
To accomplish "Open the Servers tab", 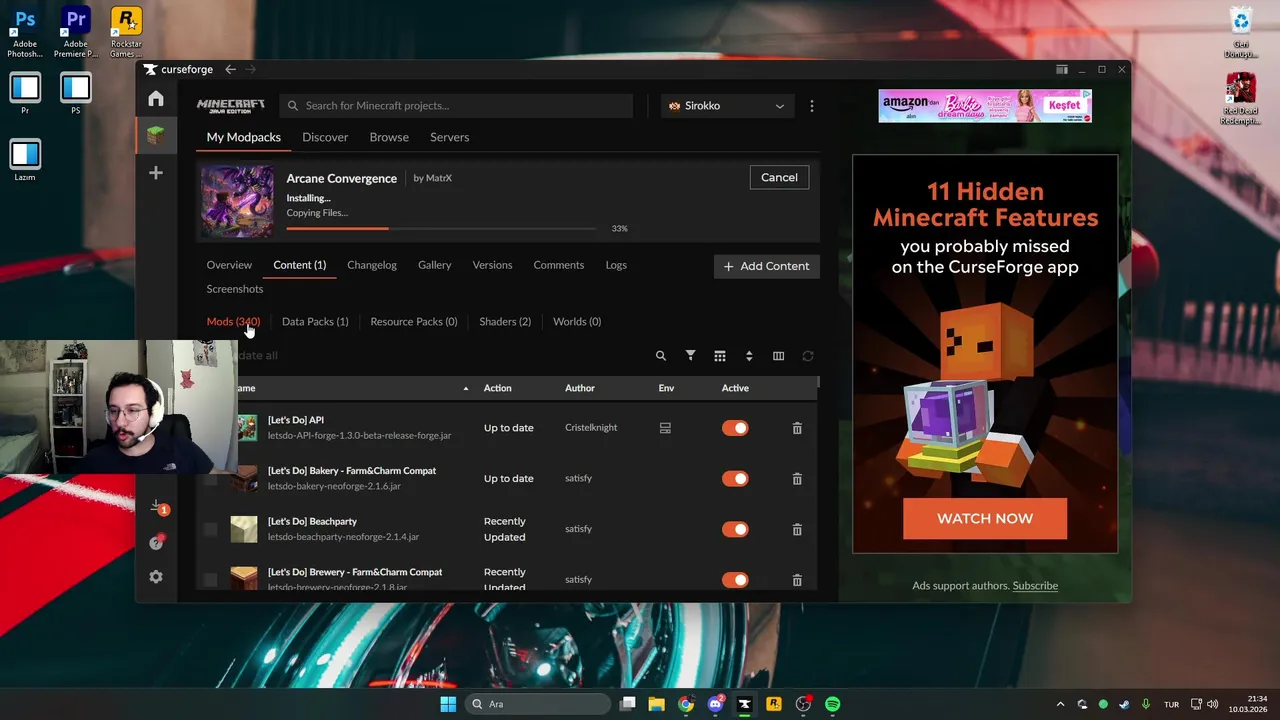I will (449, 137).
